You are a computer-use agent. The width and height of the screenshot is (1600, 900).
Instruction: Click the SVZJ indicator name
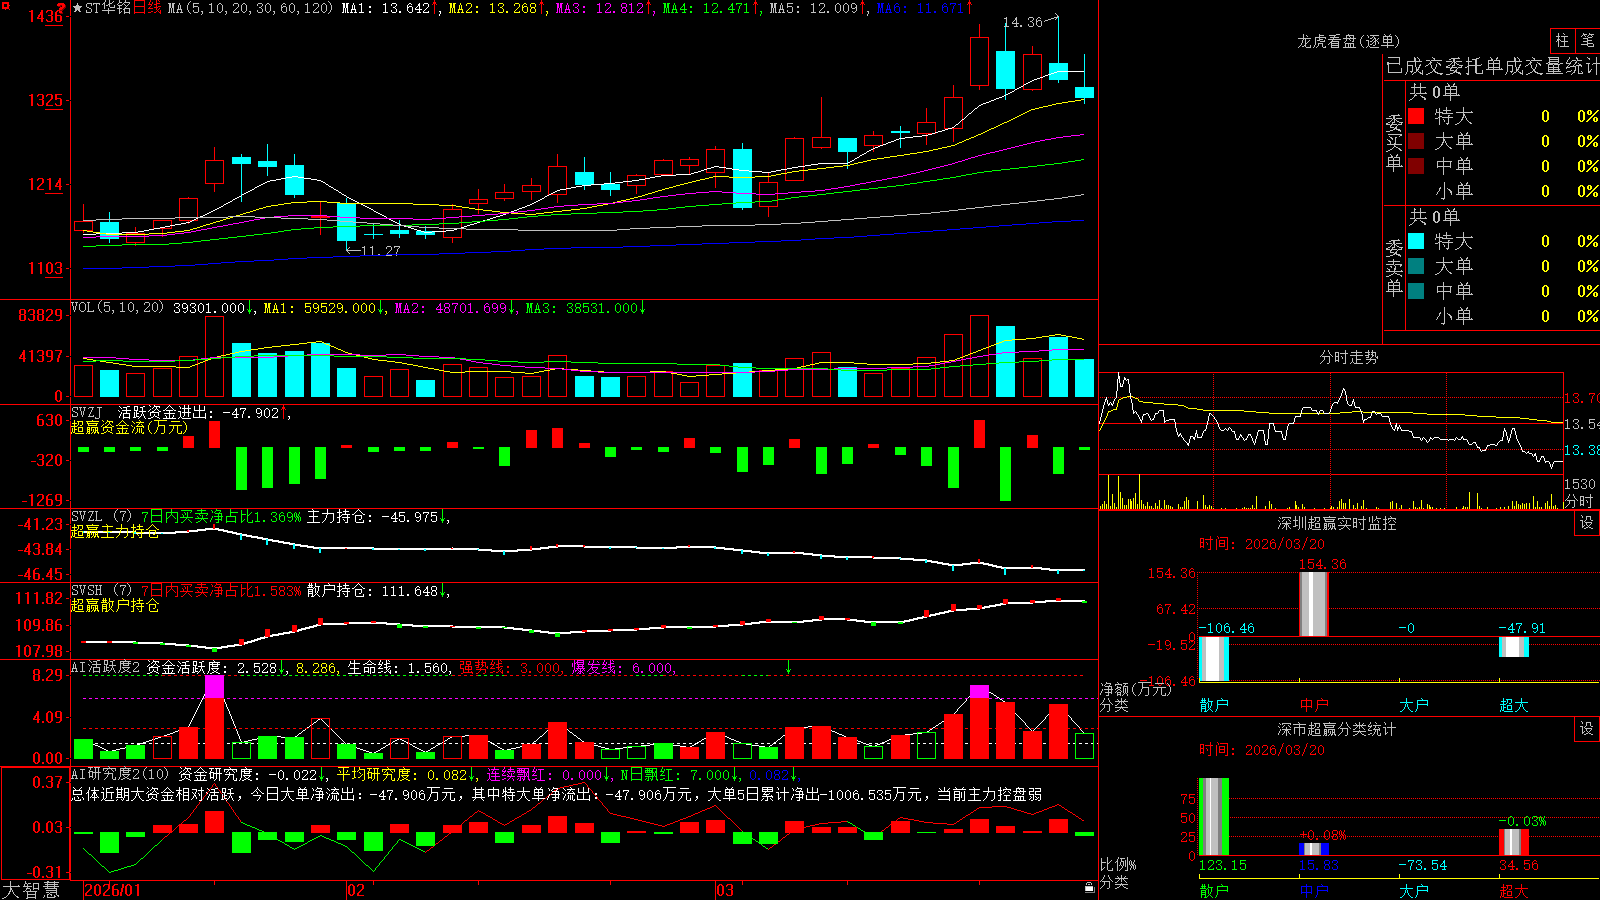click(87, 412)
